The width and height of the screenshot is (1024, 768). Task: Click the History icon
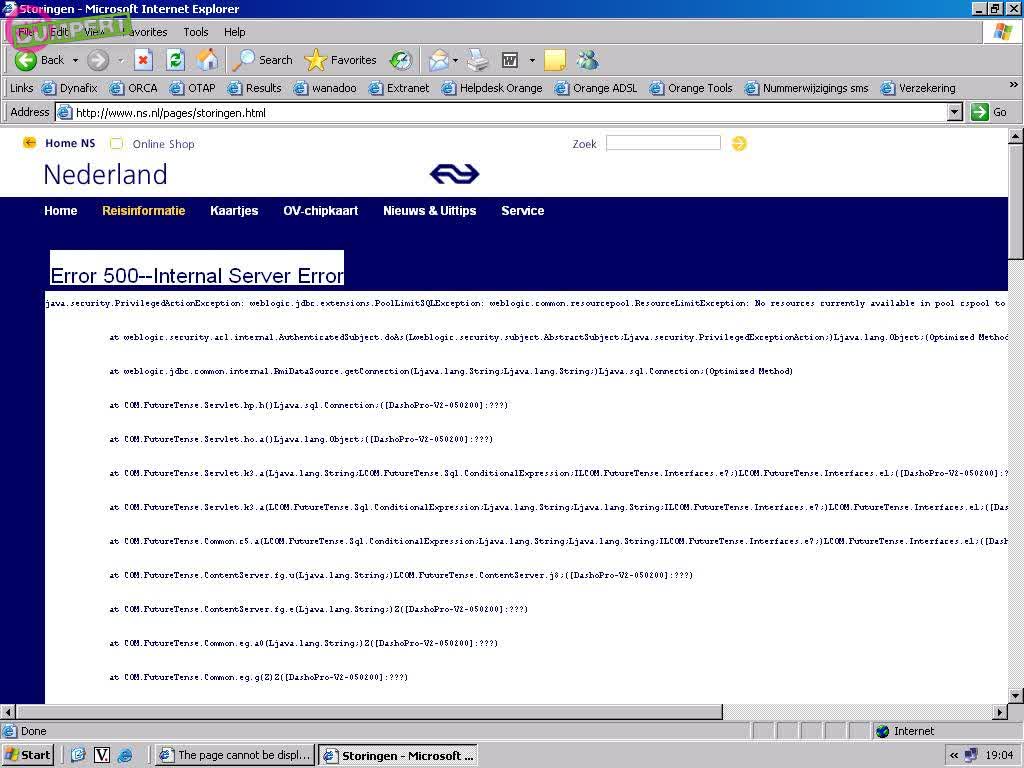pyautogui.click(x=401, y=60)
